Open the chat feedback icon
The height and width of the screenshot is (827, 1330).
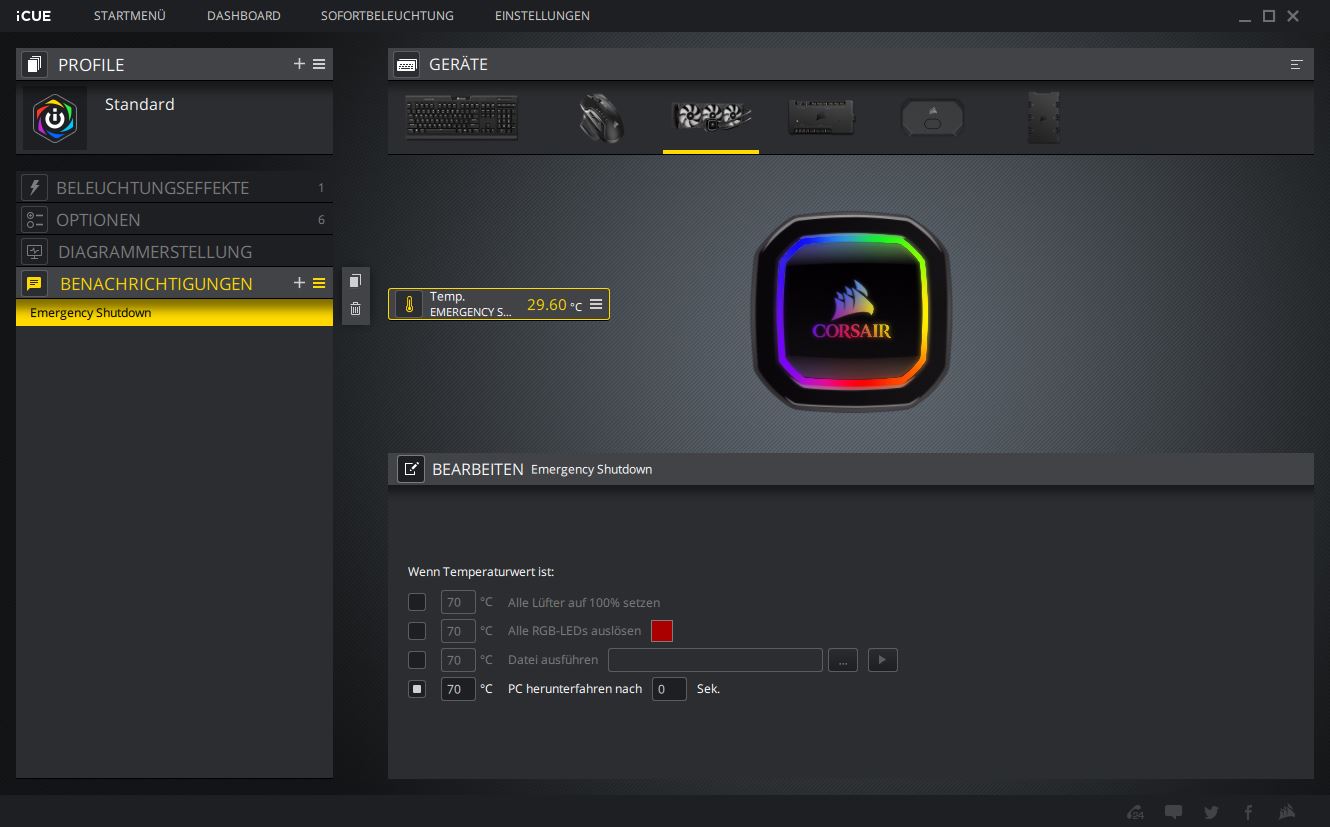pyautogui.click(x=1173, y=812)
